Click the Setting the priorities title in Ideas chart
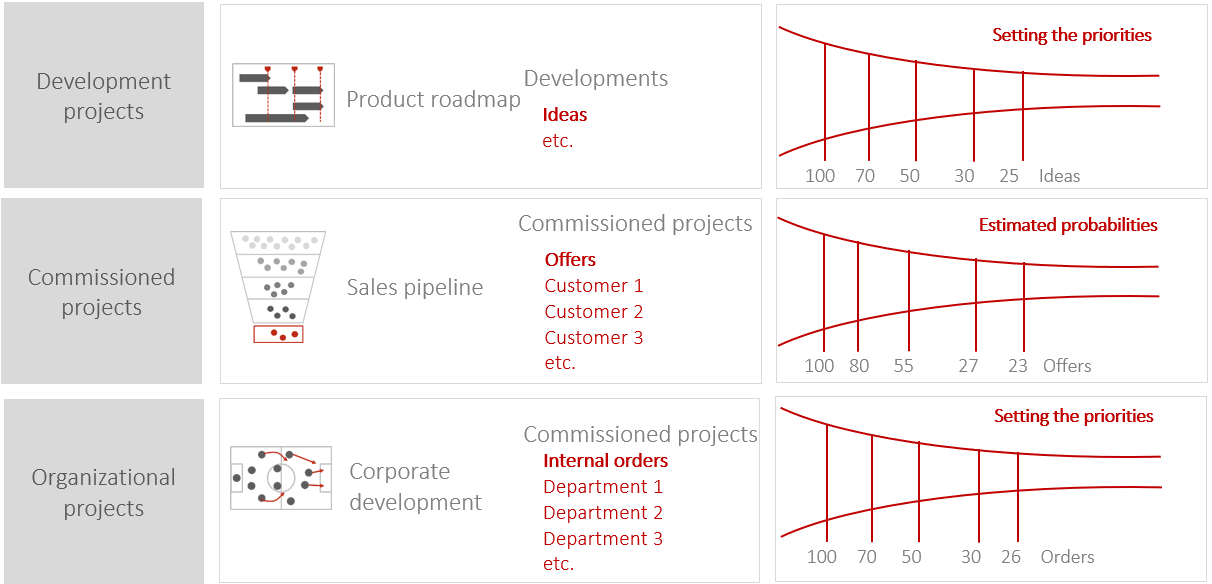 click(1072, 36)
